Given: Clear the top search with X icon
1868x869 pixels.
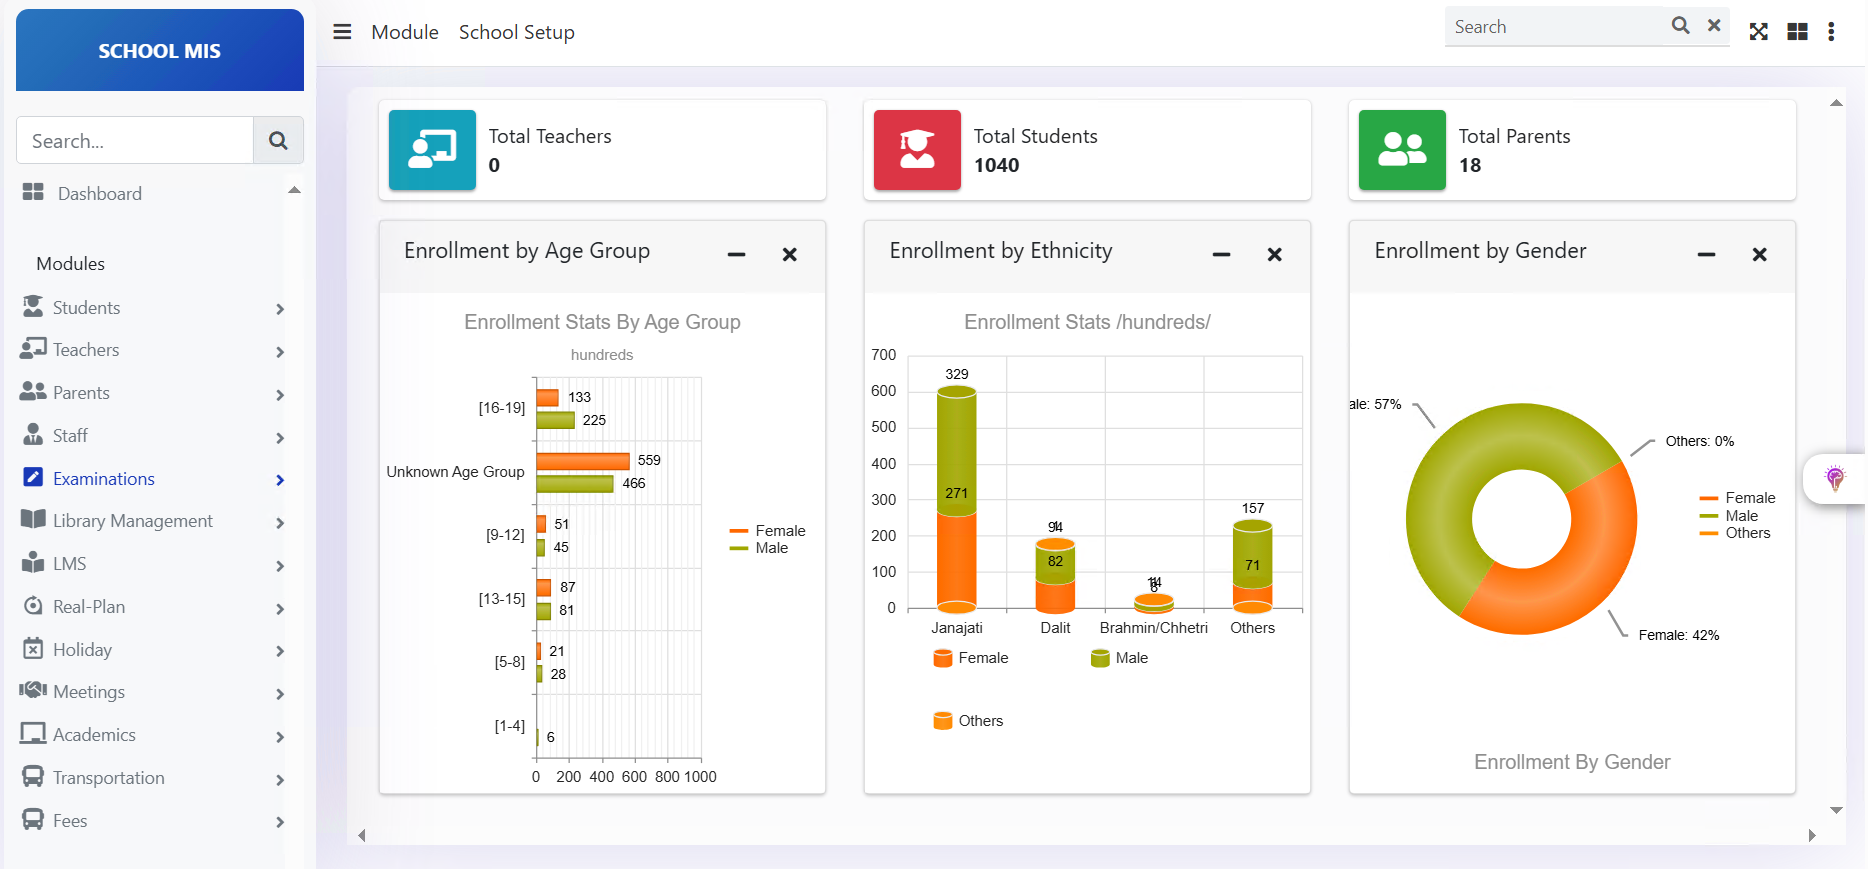Looking at the screenshot, I should pos(1714,26).
